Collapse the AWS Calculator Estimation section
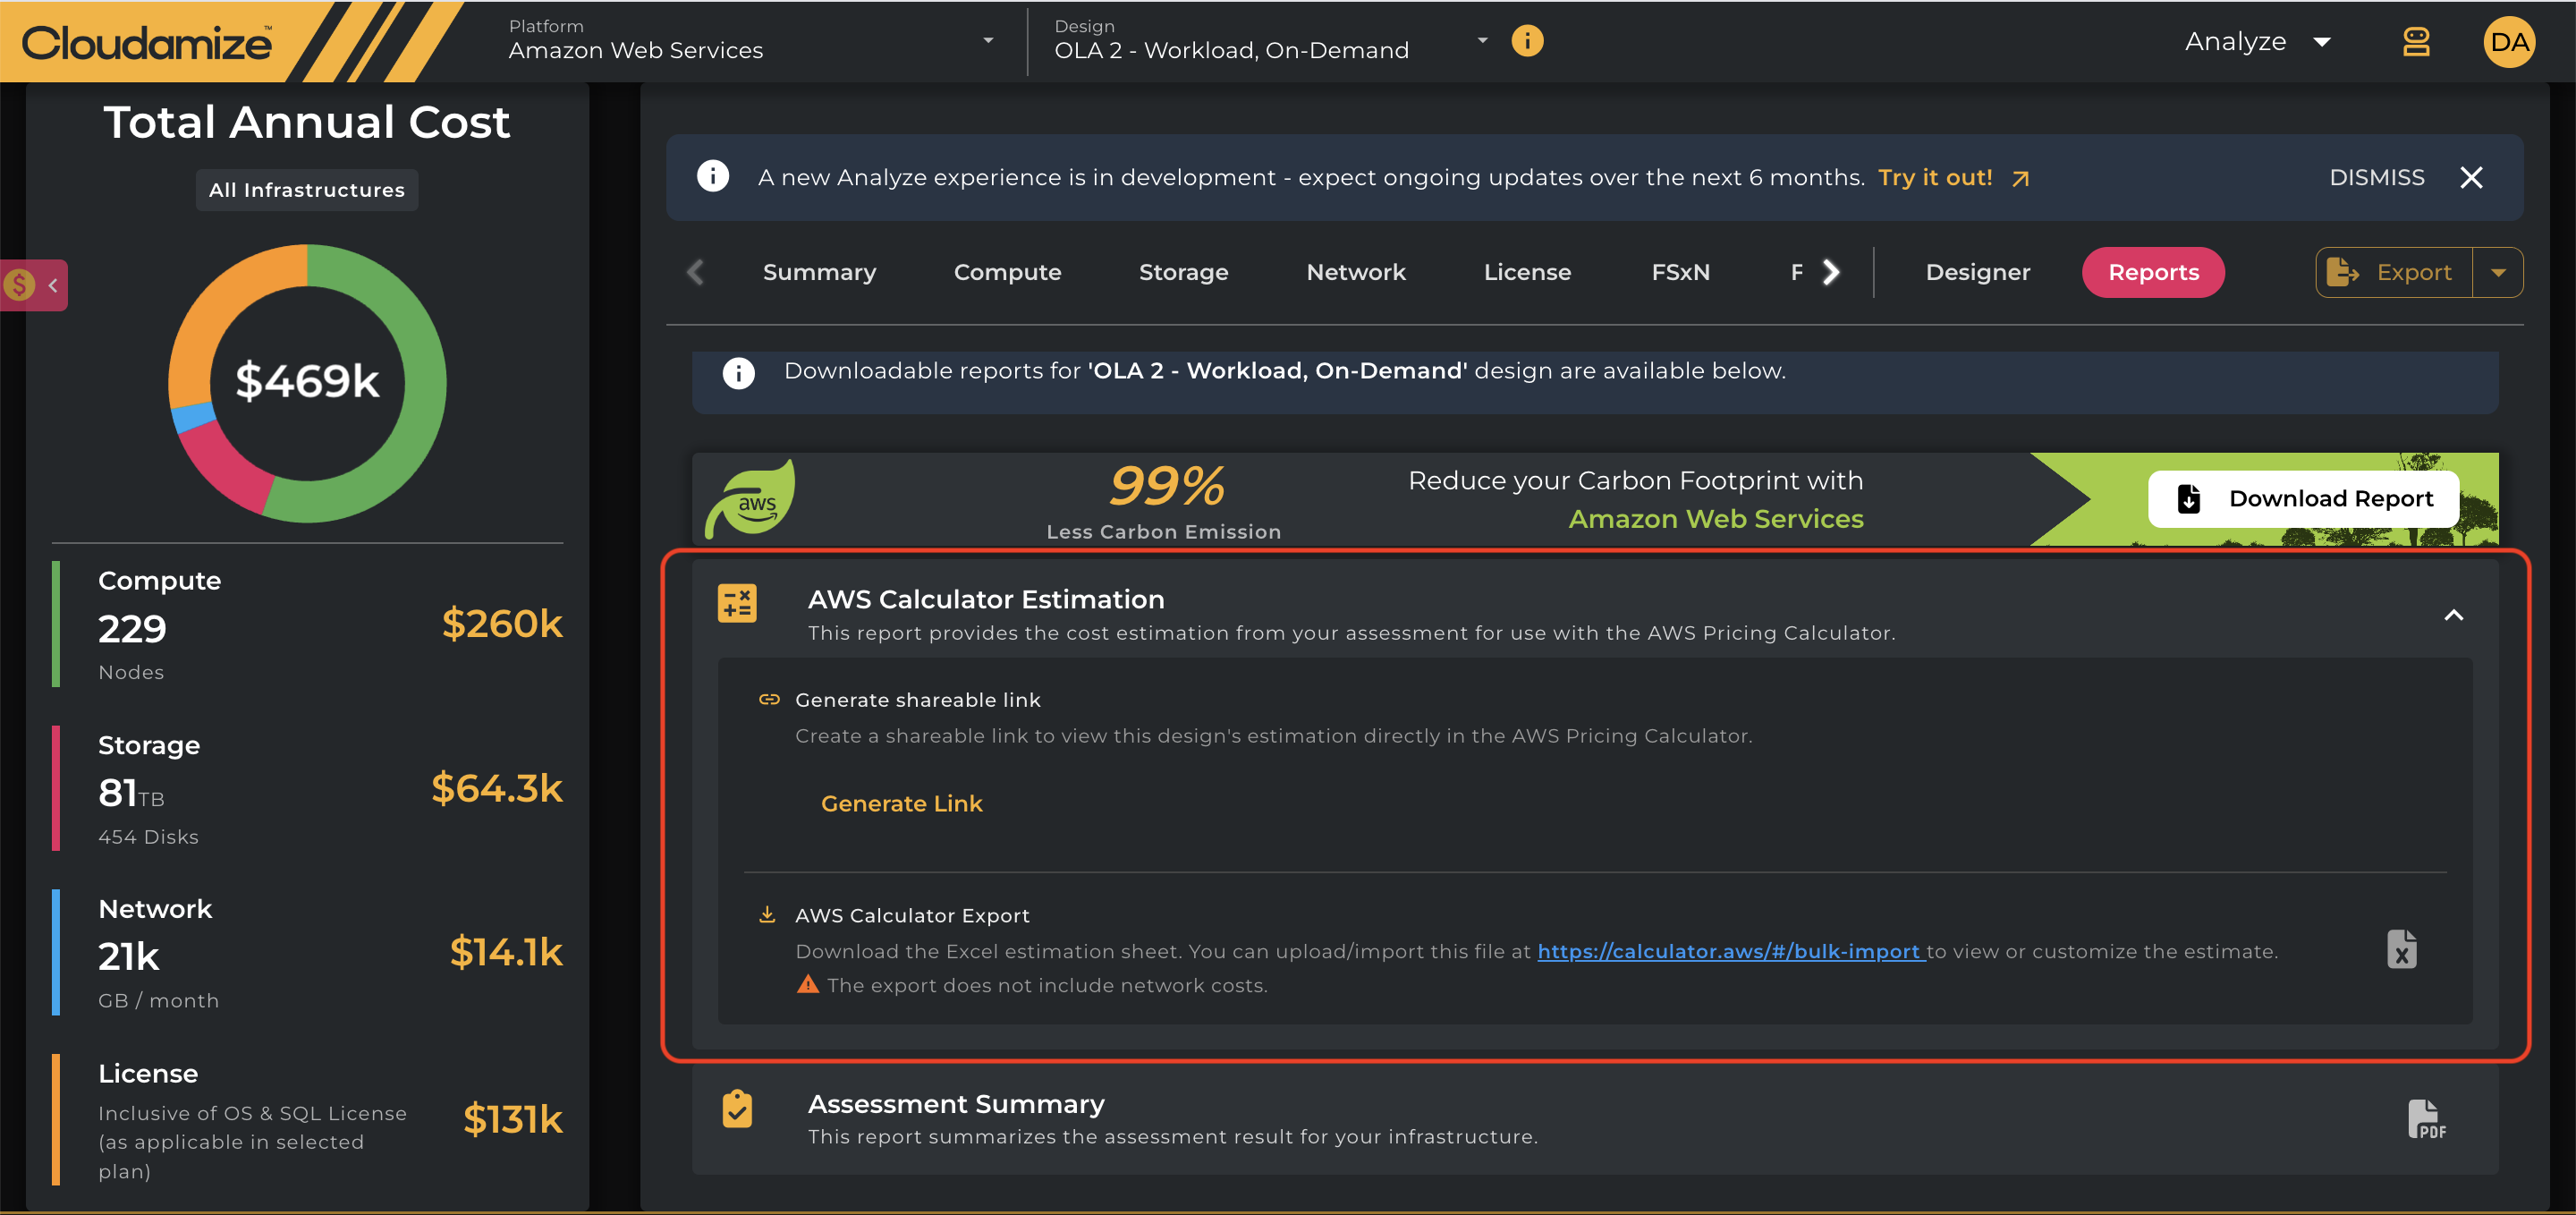Image resolution: width=2576 pixels, height=1215 pixels. pos(2453,615)
